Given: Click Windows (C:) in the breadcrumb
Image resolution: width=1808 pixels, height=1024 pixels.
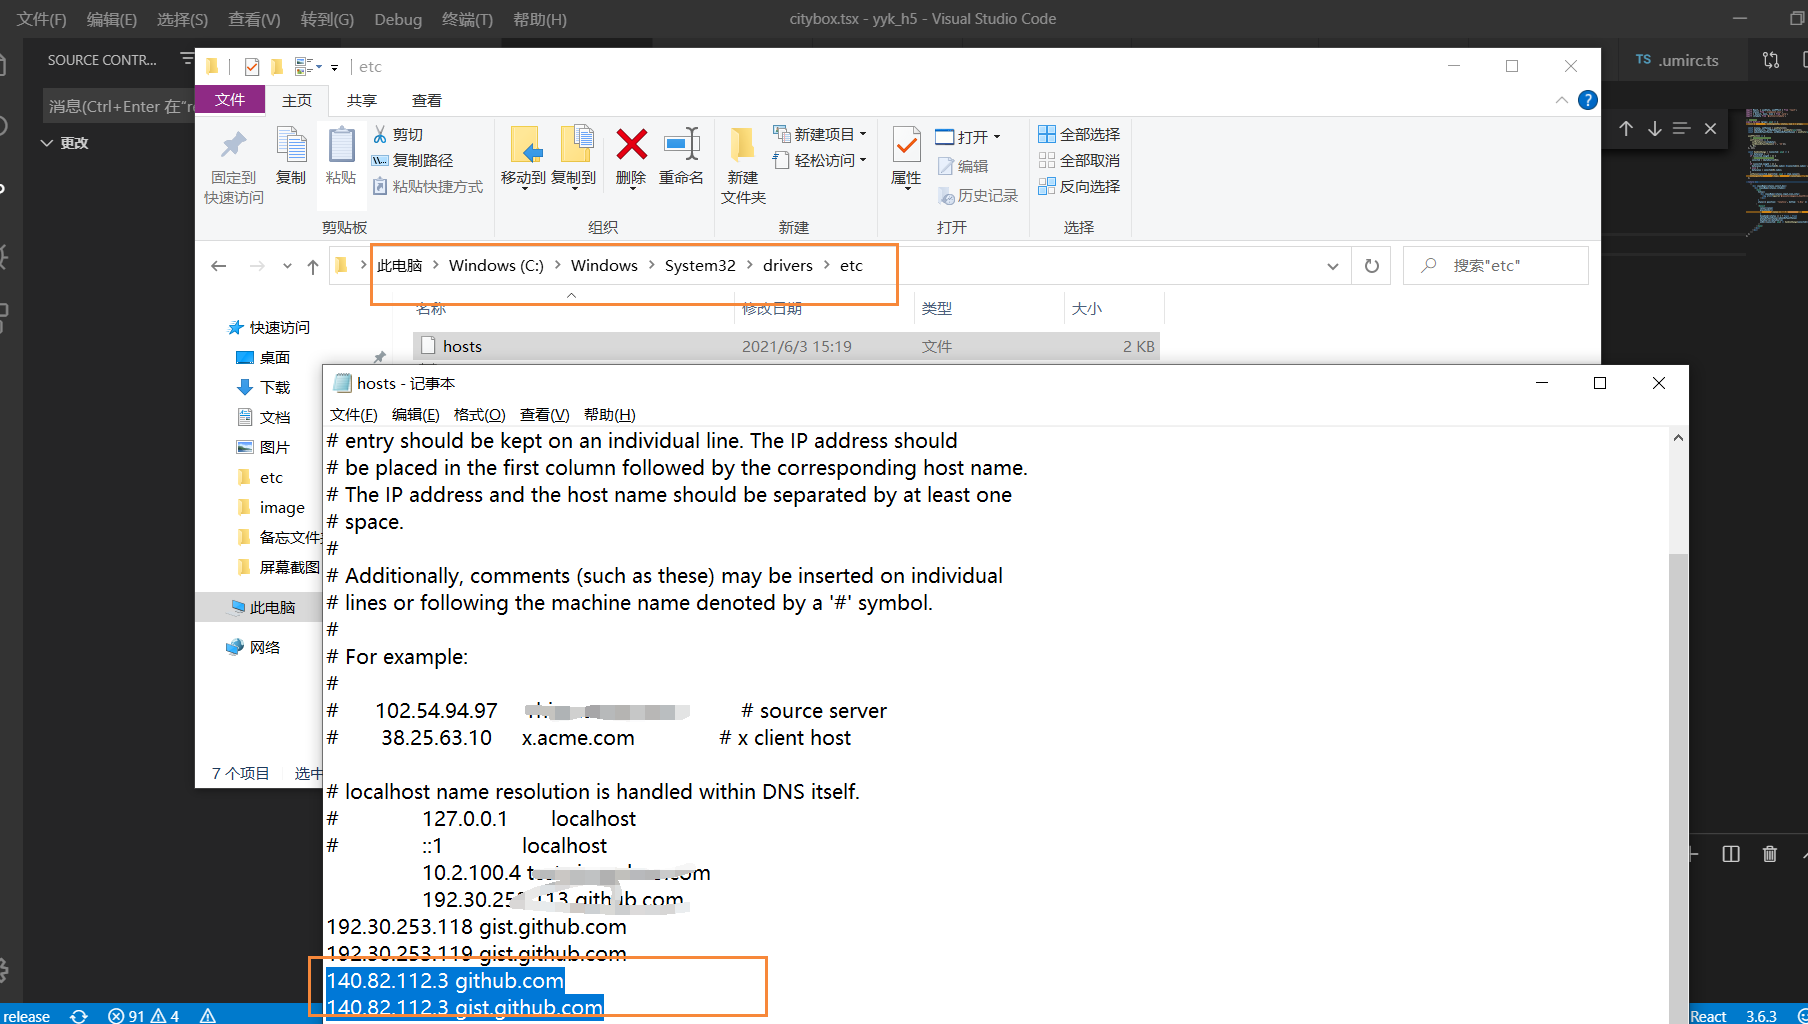Looking at the screenshot, I should (496, 266).
